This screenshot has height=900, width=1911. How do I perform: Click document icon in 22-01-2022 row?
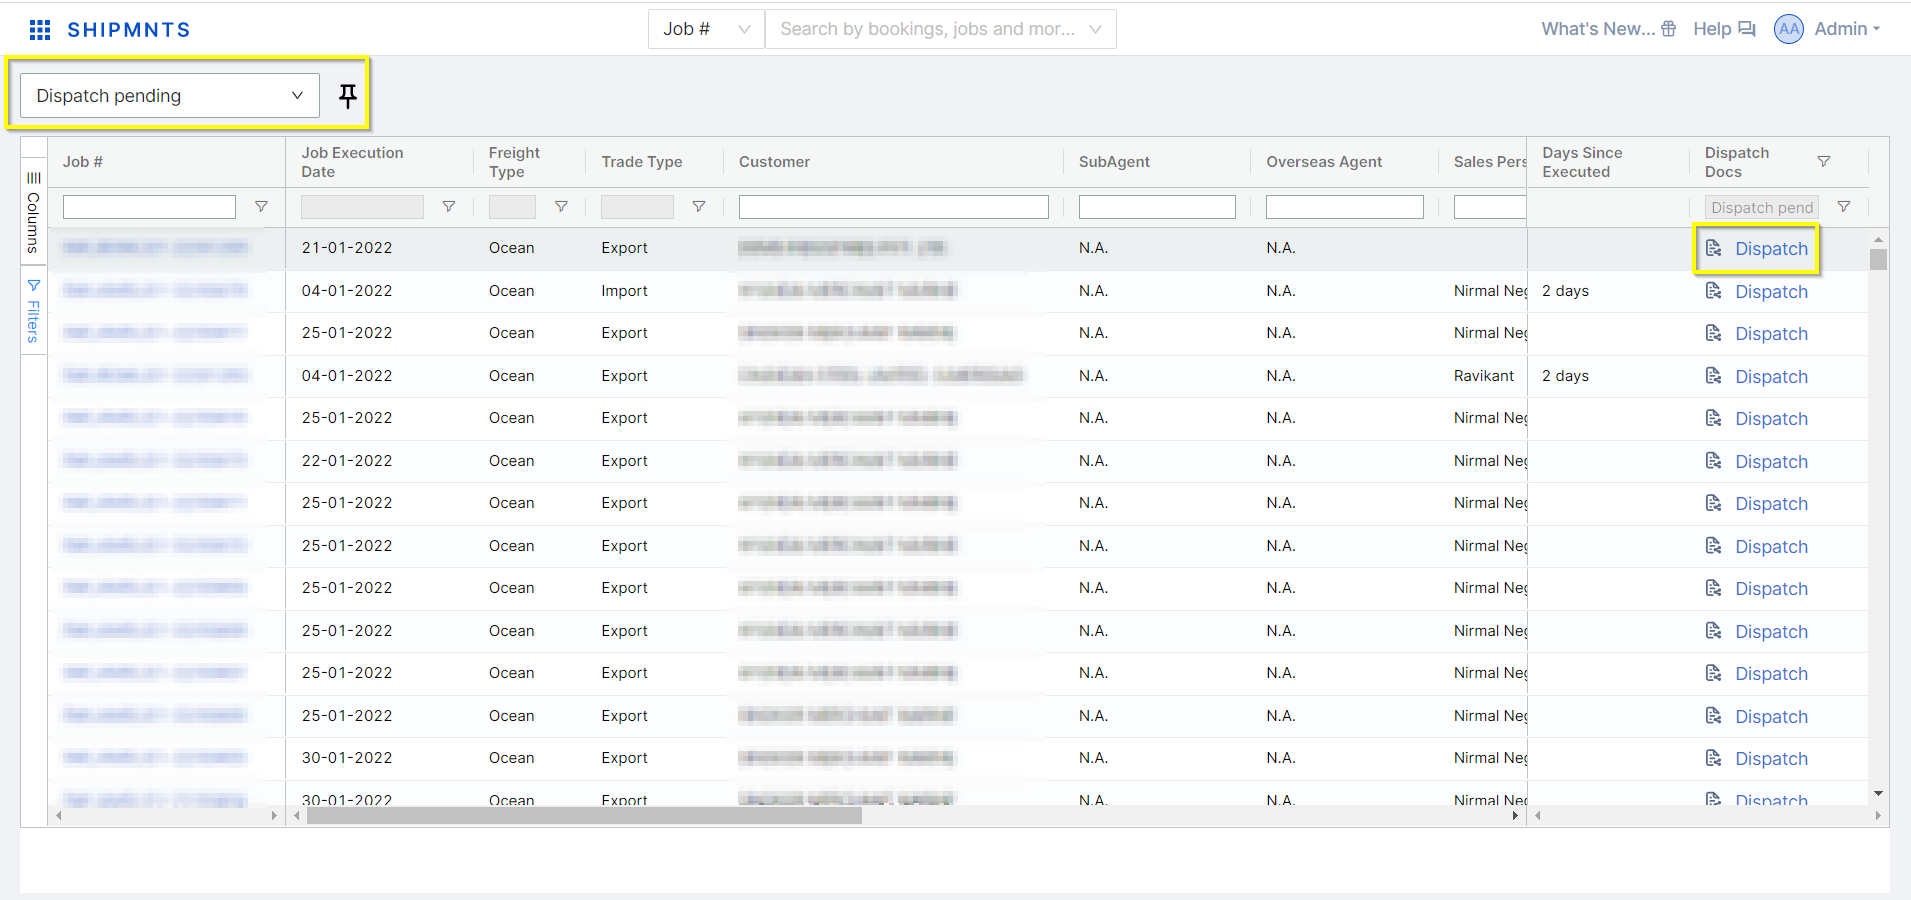pyautogui.click(x=1714, y=461)
